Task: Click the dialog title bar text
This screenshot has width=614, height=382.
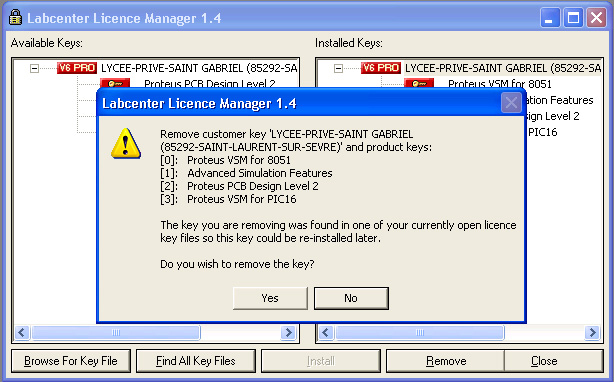Action: (199, 103)
